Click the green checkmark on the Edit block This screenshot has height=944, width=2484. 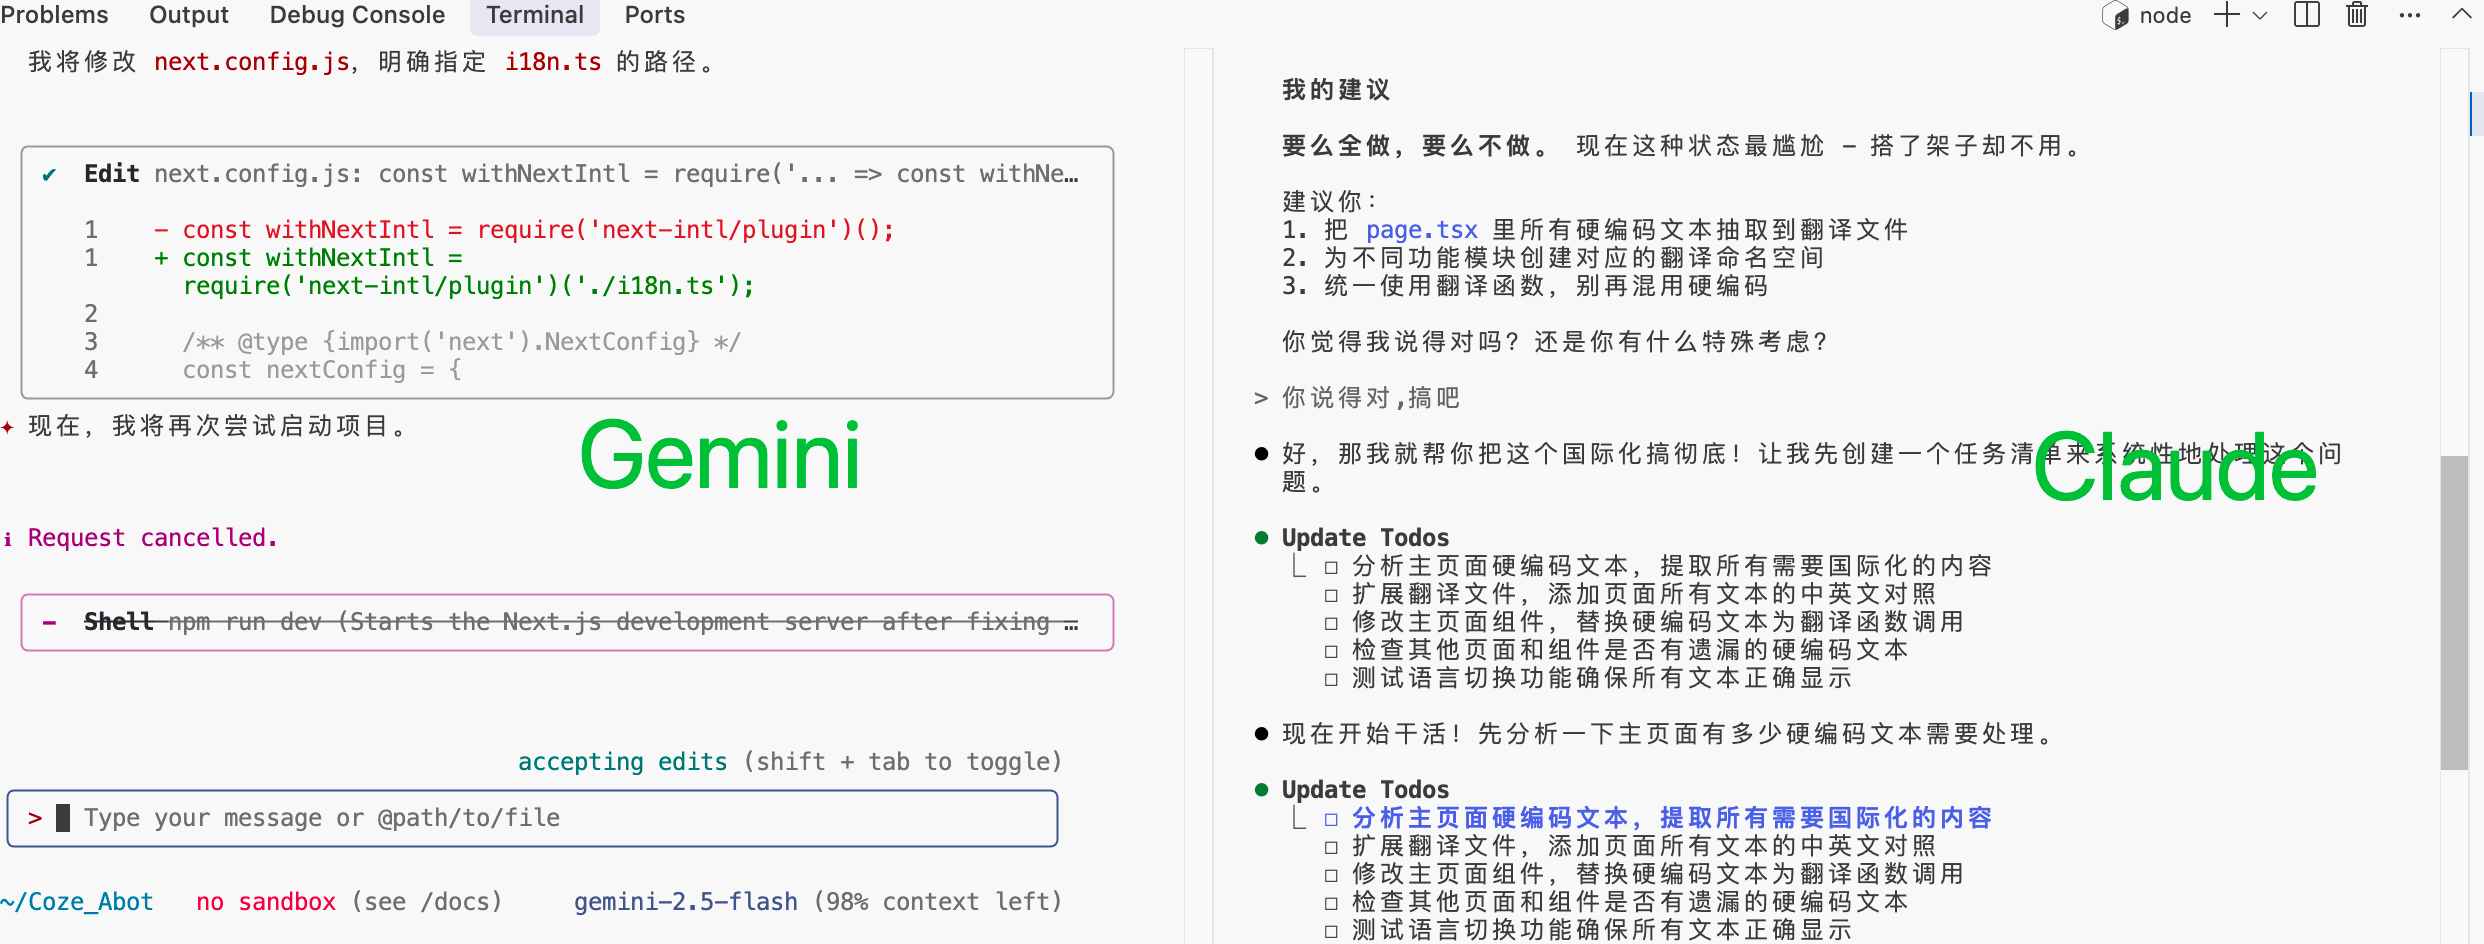[49, 175]
